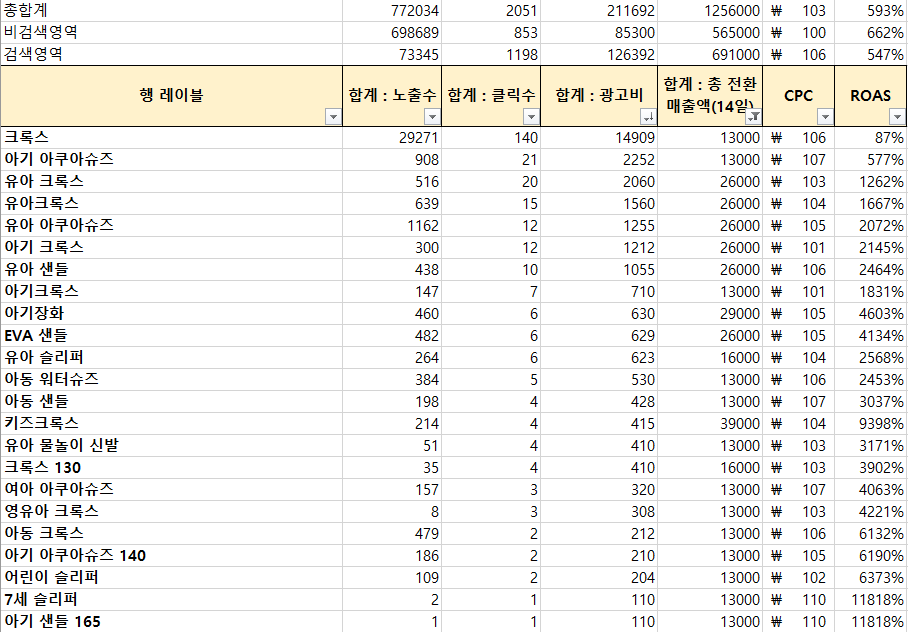Select the 아기 아쿠아슈즈 row label
The width and height of the screenshot is (908, 632).
coord(59,159)
